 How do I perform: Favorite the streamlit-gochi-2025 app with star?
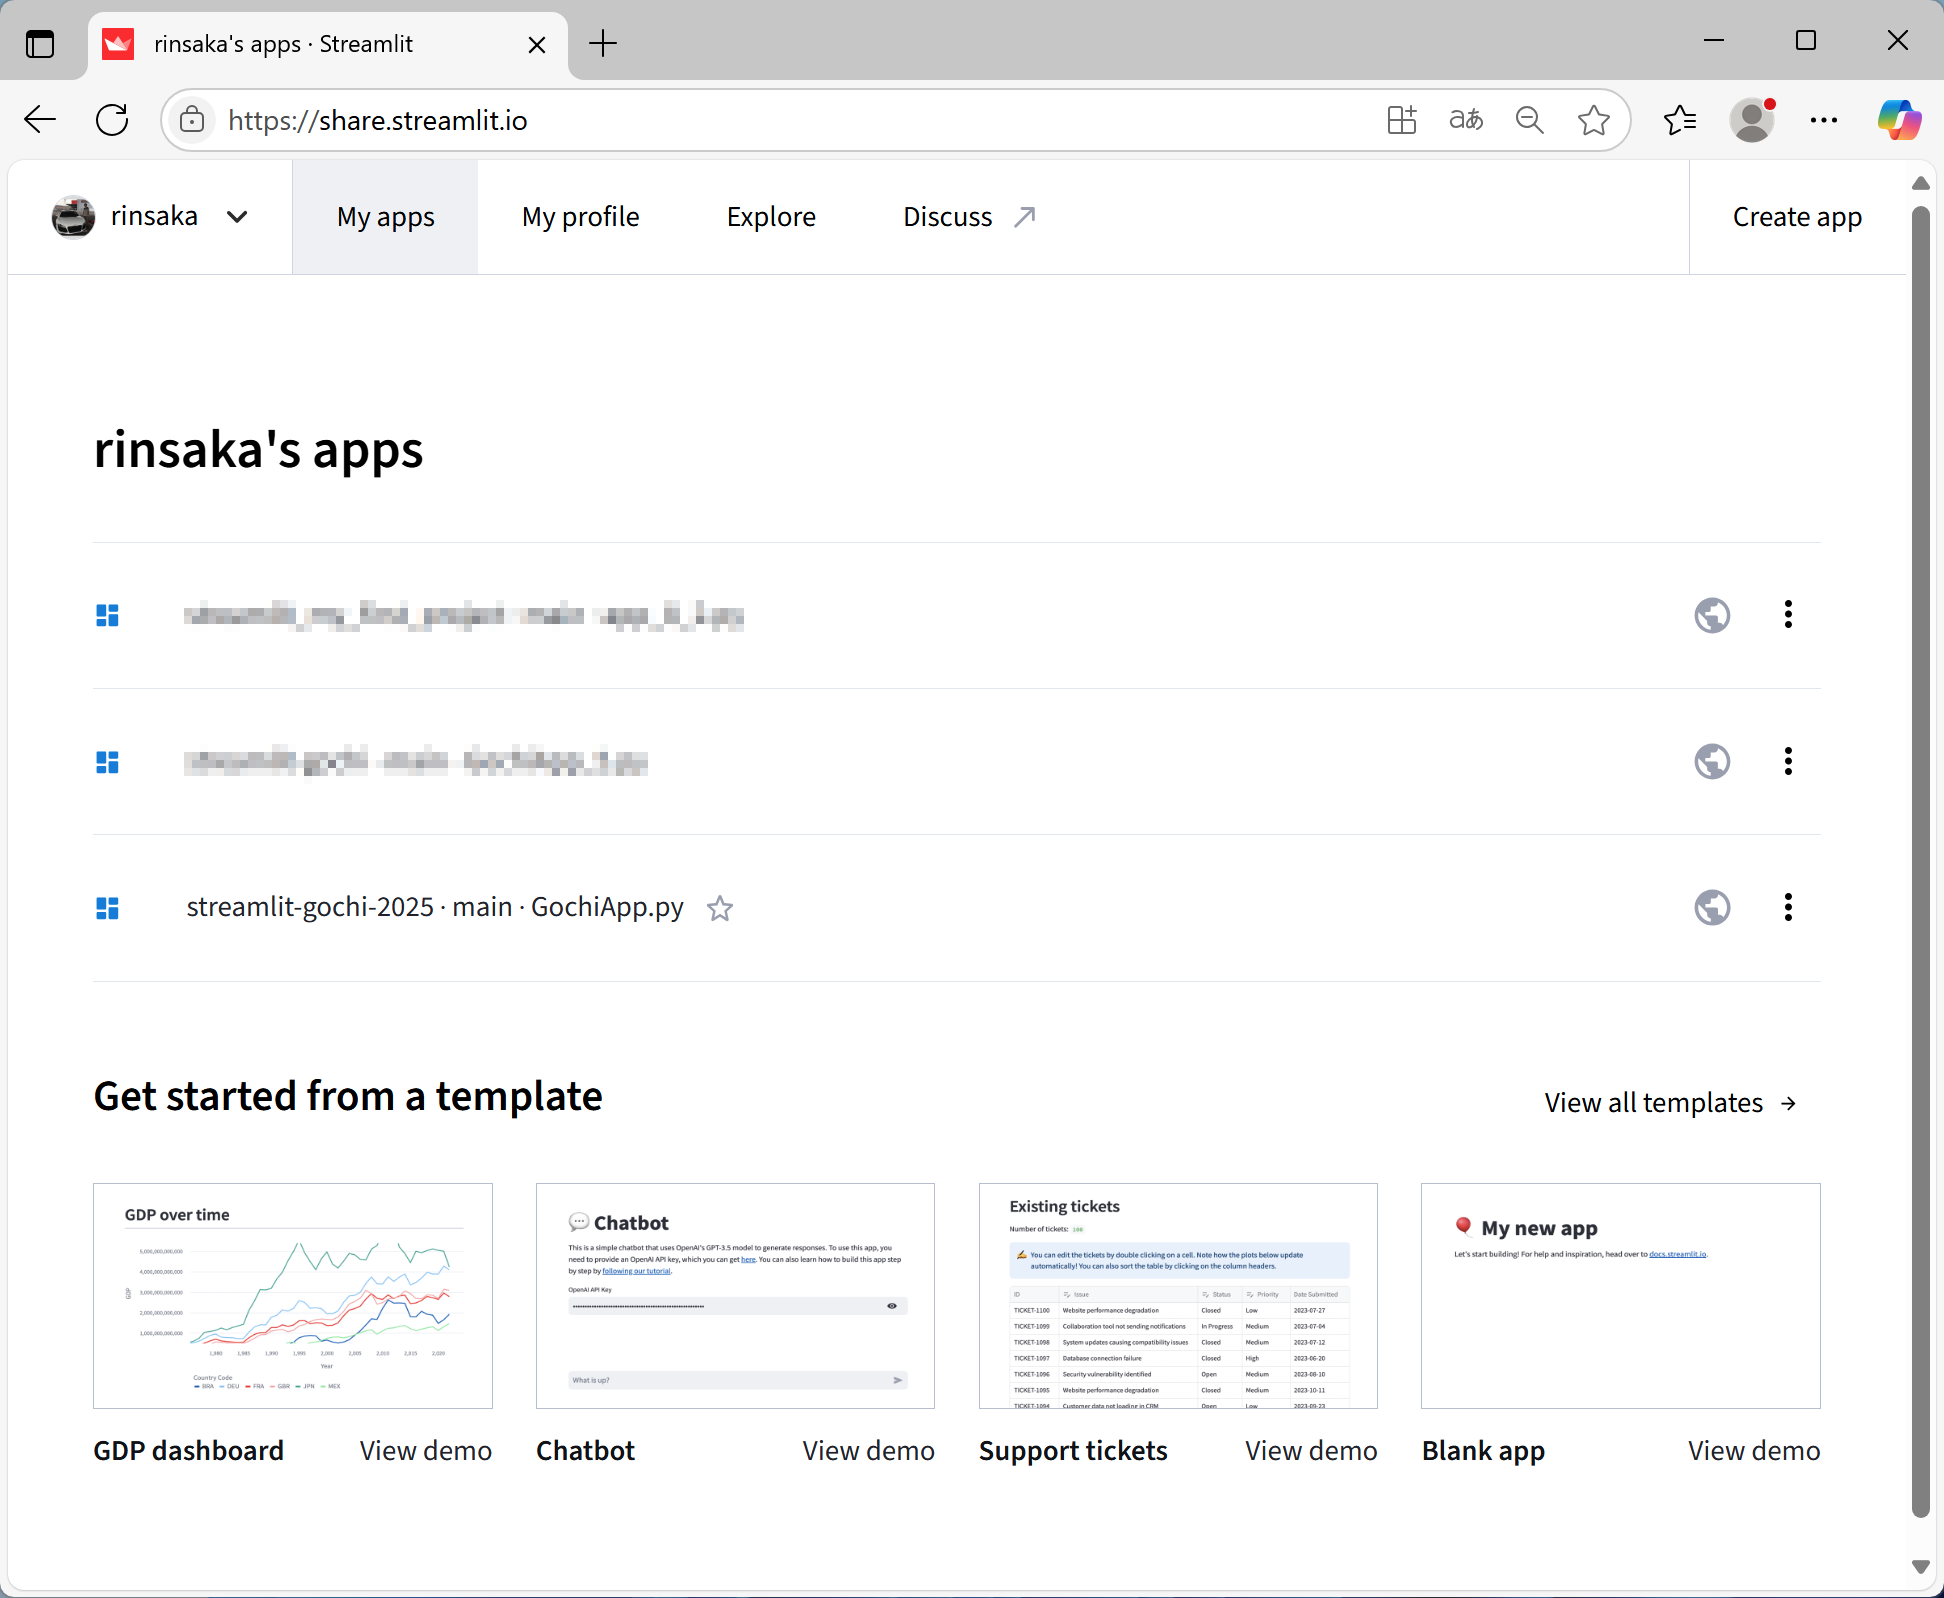[720, 908]
